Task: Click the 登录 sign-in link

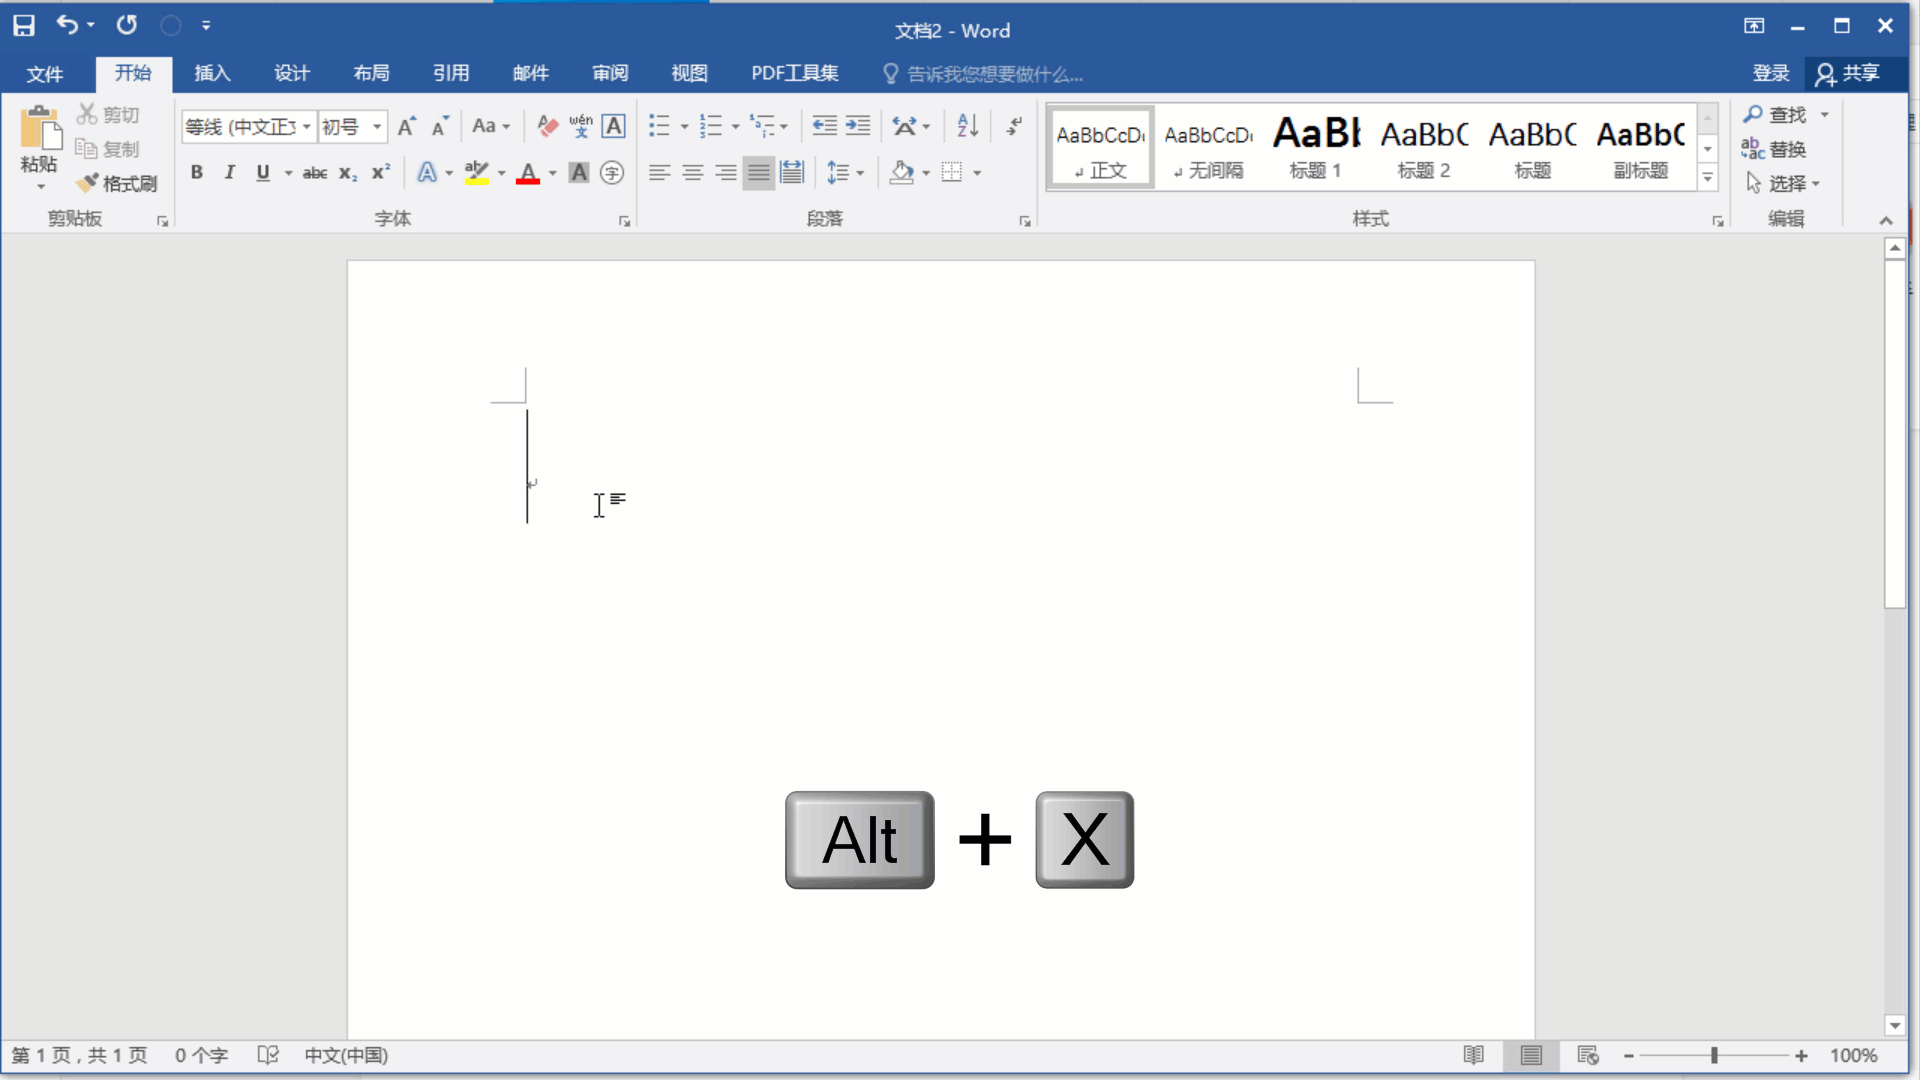Action: click(x=1770, y=73)
